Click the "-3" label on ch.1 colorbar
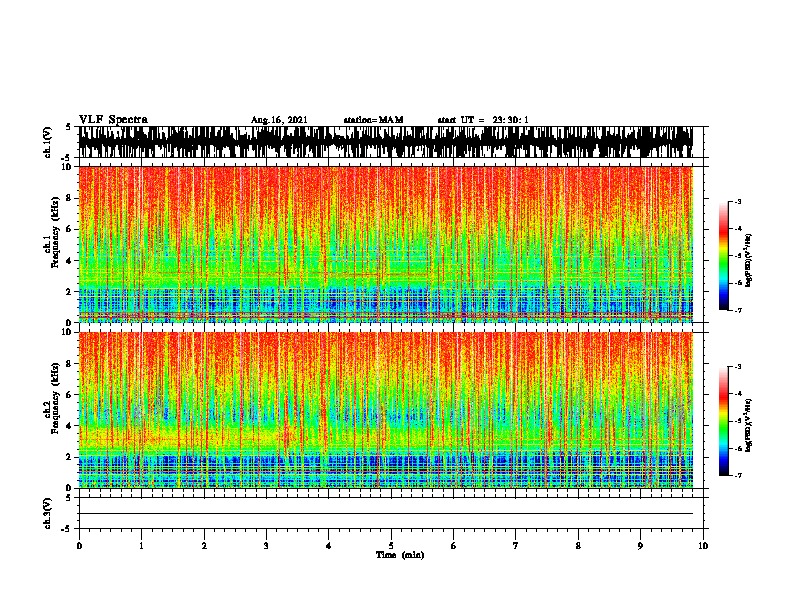Screen dimensions: 792x612 pyautogui.click(x=737, y=201)
